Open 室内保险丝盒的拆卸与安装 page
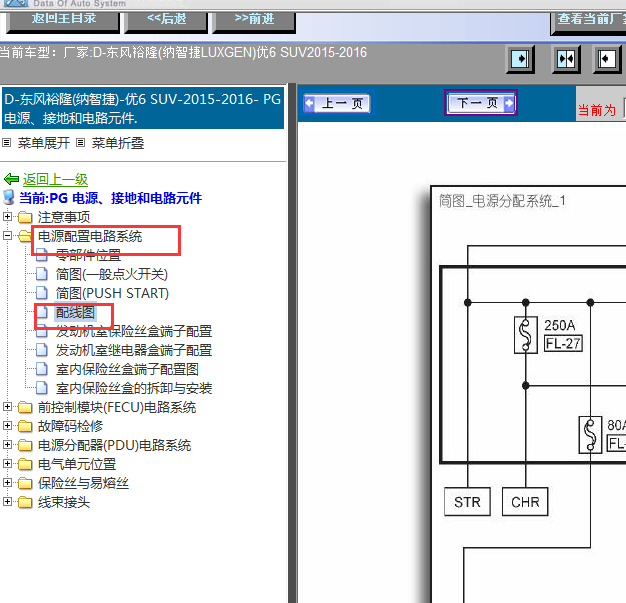626x603 pixels. (x=134, y=388)
